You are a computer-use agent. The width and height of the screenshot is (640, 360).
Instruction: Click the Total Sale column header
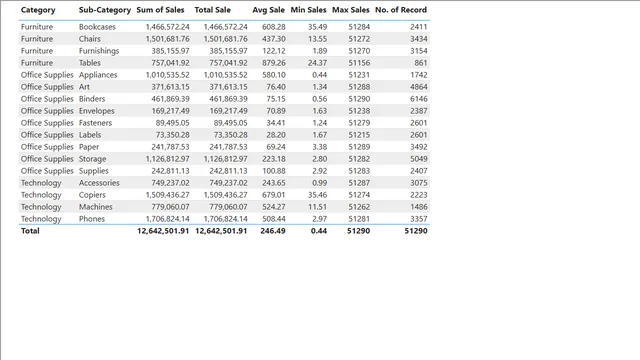click(x=212, y=10)
